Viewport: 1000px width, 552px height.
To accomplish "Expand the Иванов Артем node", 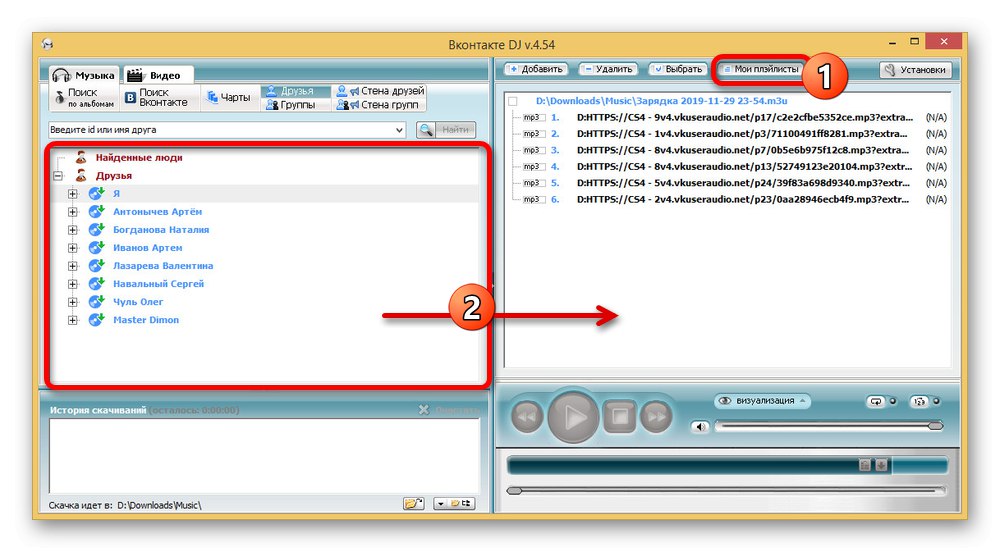I will 72,247.
